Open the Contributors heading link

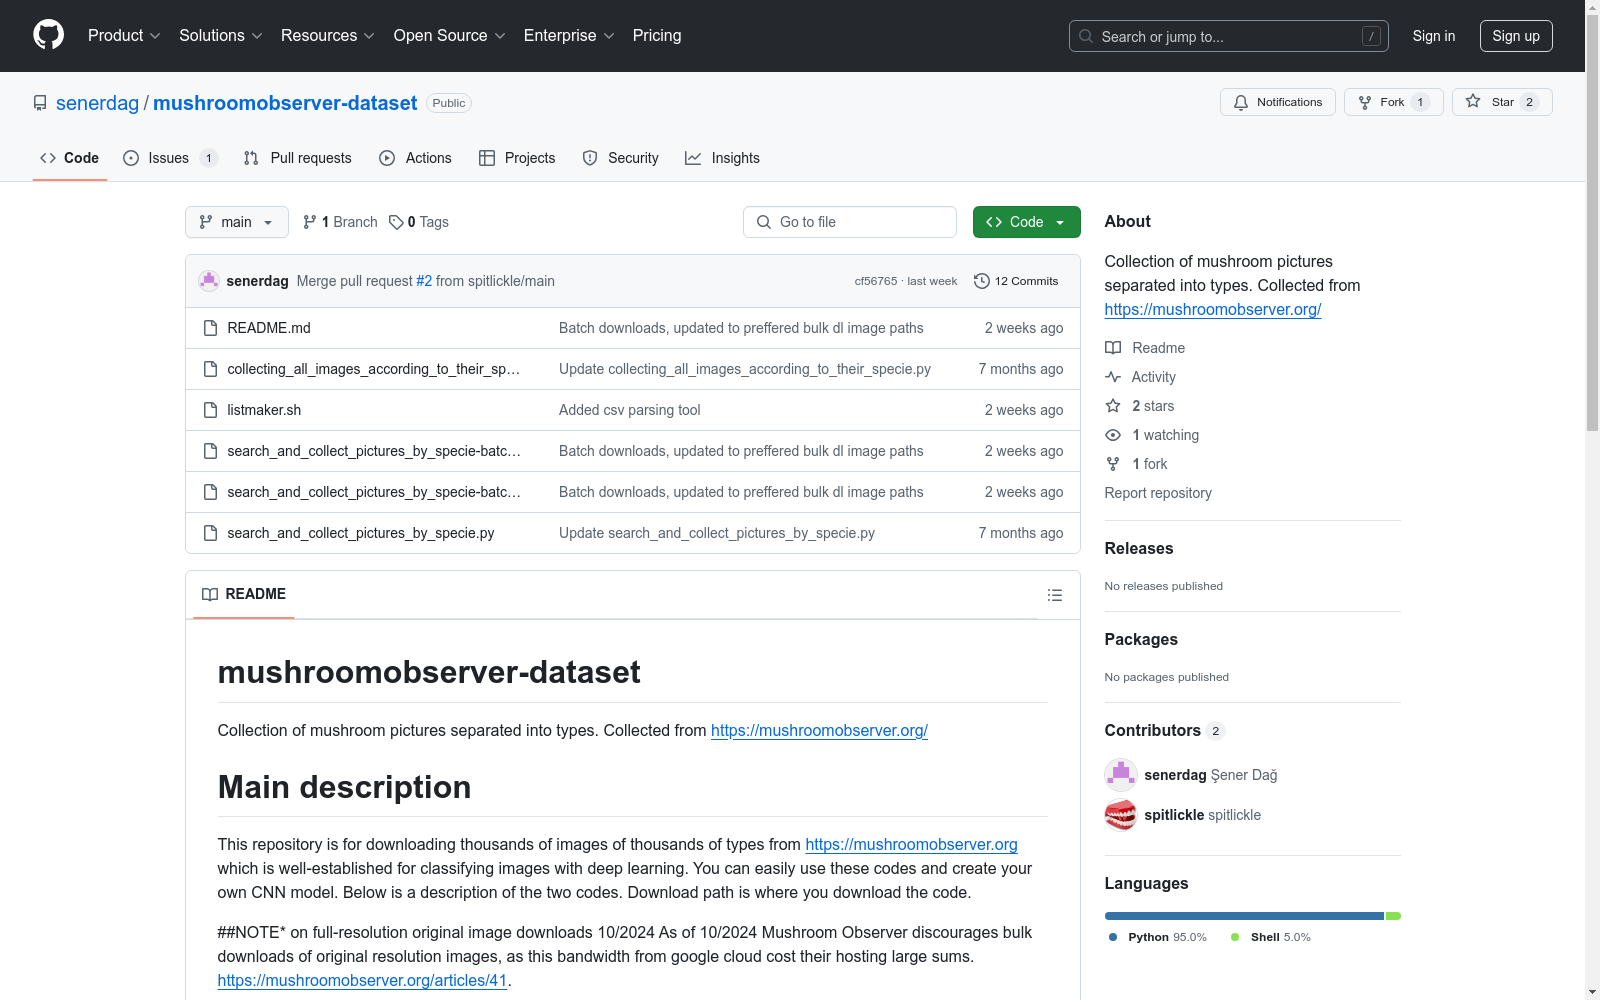click(1164, 730)
